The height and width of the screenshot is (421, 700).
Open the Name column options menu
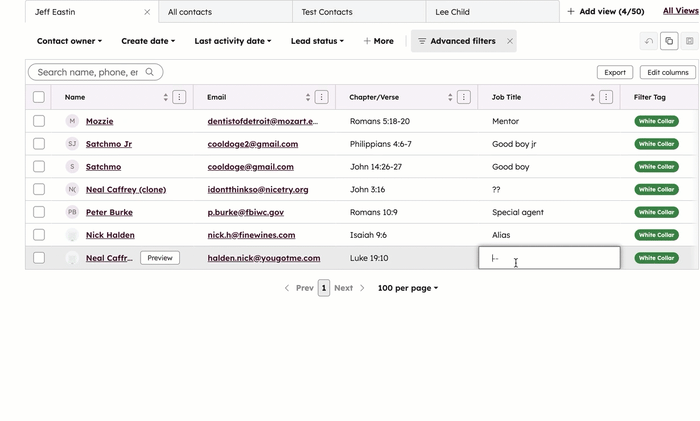pos(179,97)
